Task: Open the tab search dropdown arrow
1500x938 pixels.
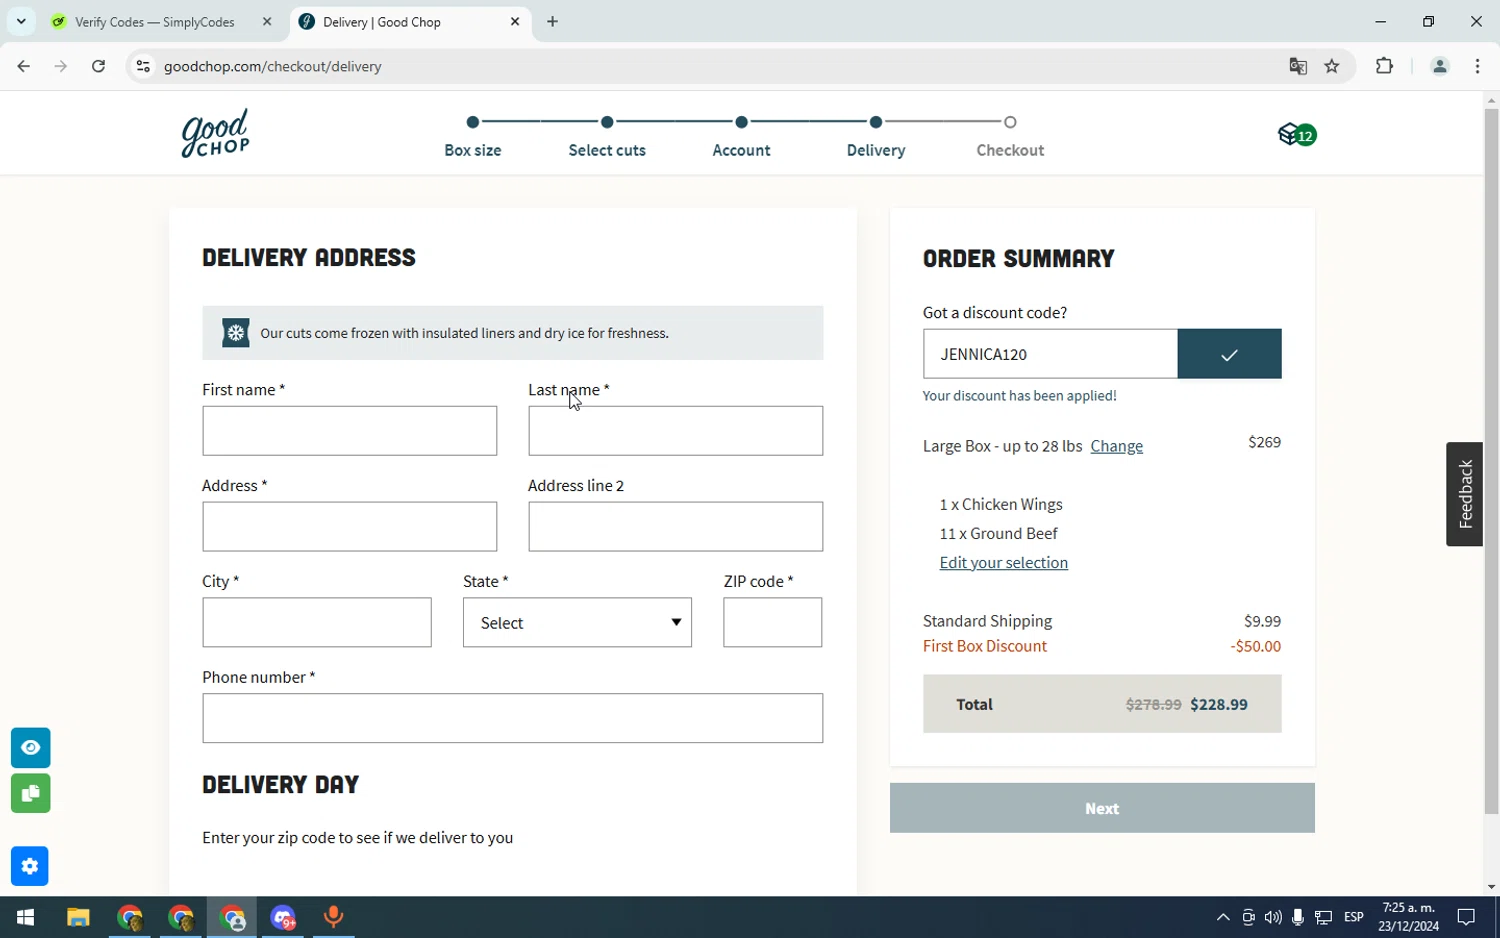Action: coord(21,21)
